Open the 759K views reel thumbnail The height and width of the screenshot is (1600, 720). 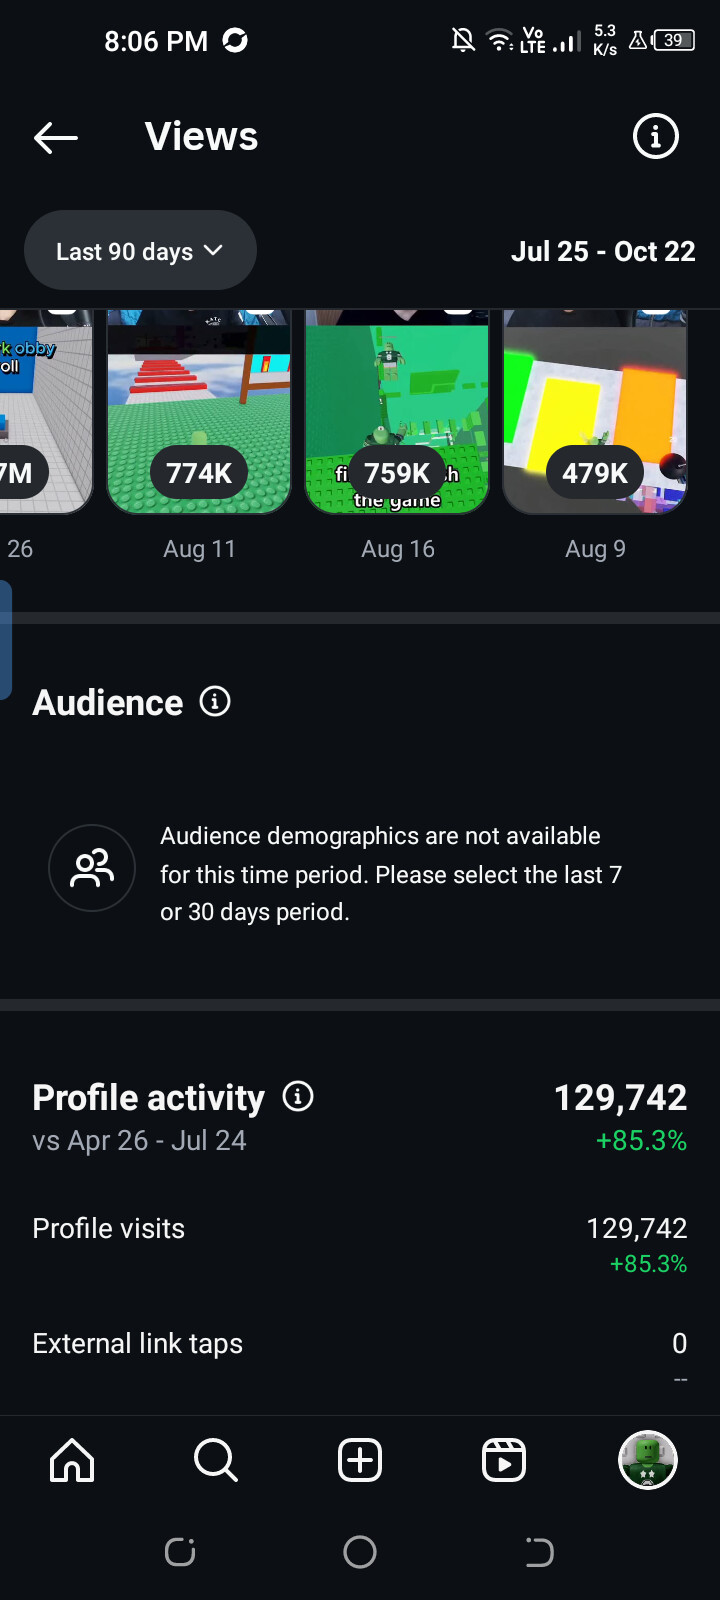(397, 412)
